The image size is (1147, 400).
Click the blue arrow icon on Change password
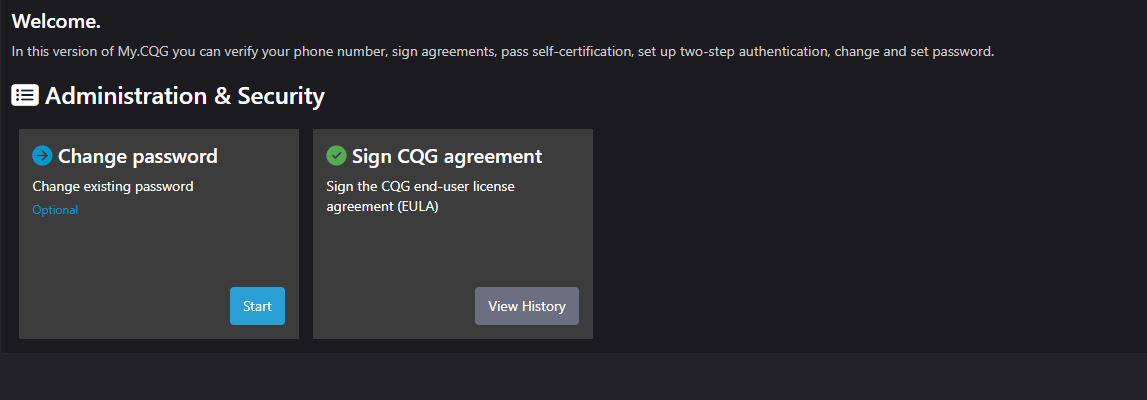tap(42, 156)
